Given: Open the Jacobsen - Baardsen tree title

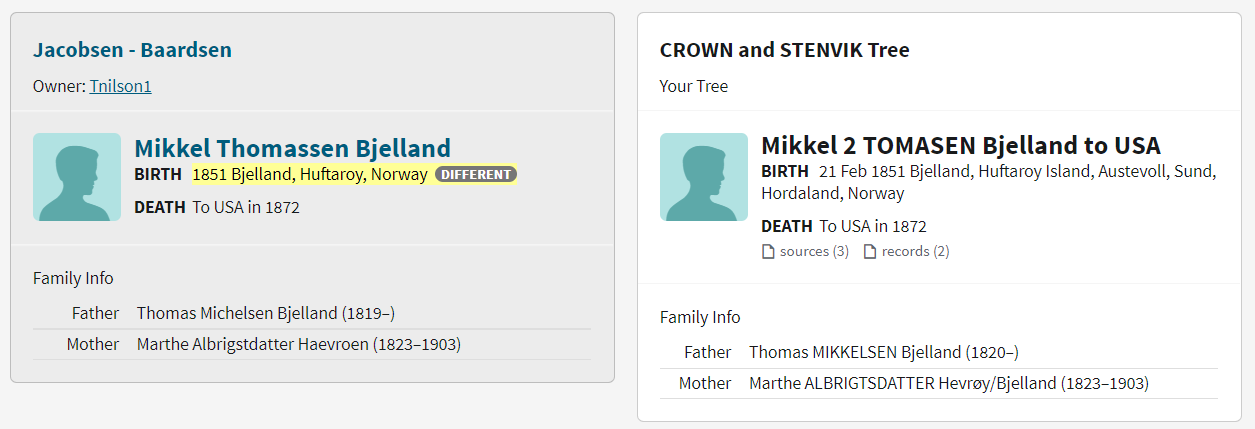Looking at the screenshot, I should pos(132,49).
